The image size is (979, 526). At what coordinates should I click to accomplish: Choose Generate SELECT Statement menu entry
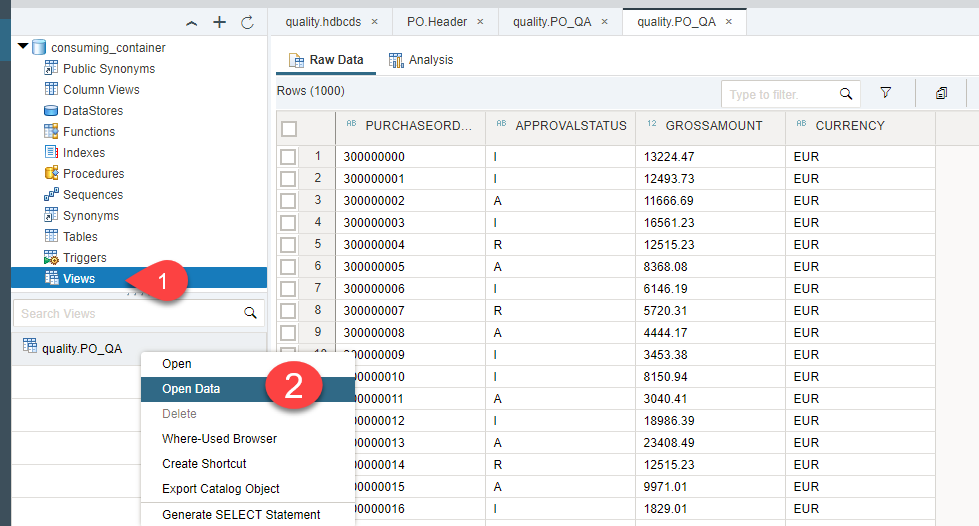(x=248, y=514)
